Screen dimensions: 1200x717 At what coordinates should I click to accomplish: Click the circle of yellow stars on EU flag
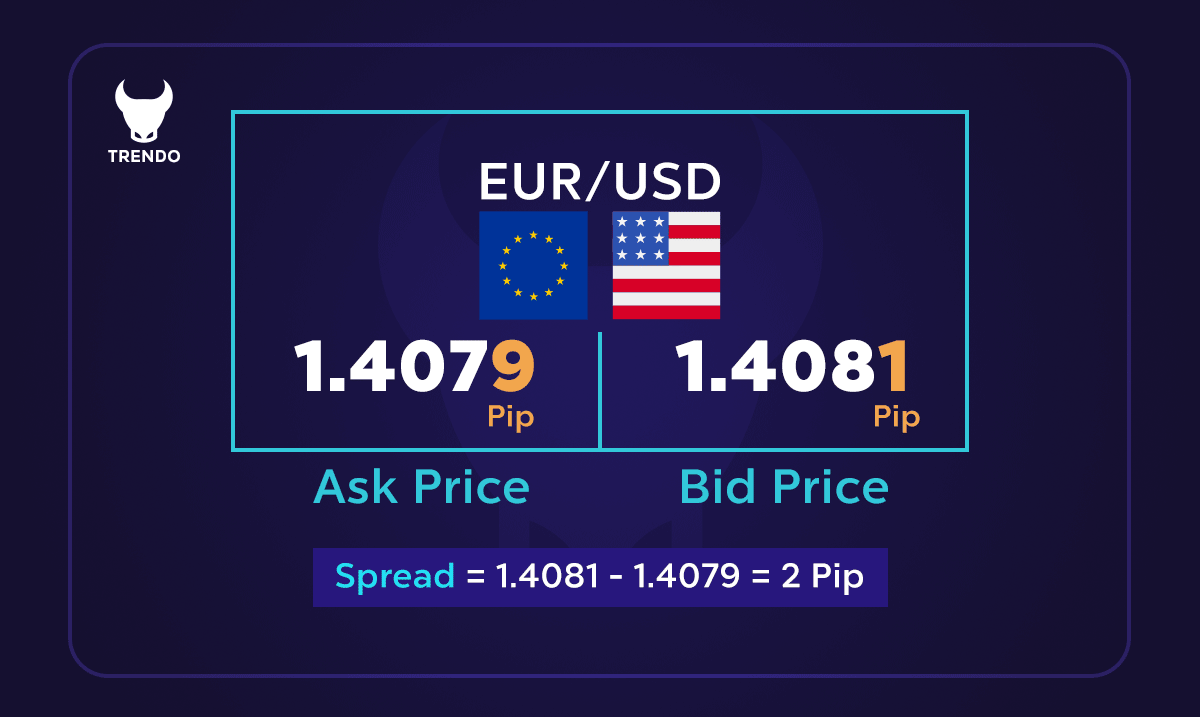[x=533, y=265]
